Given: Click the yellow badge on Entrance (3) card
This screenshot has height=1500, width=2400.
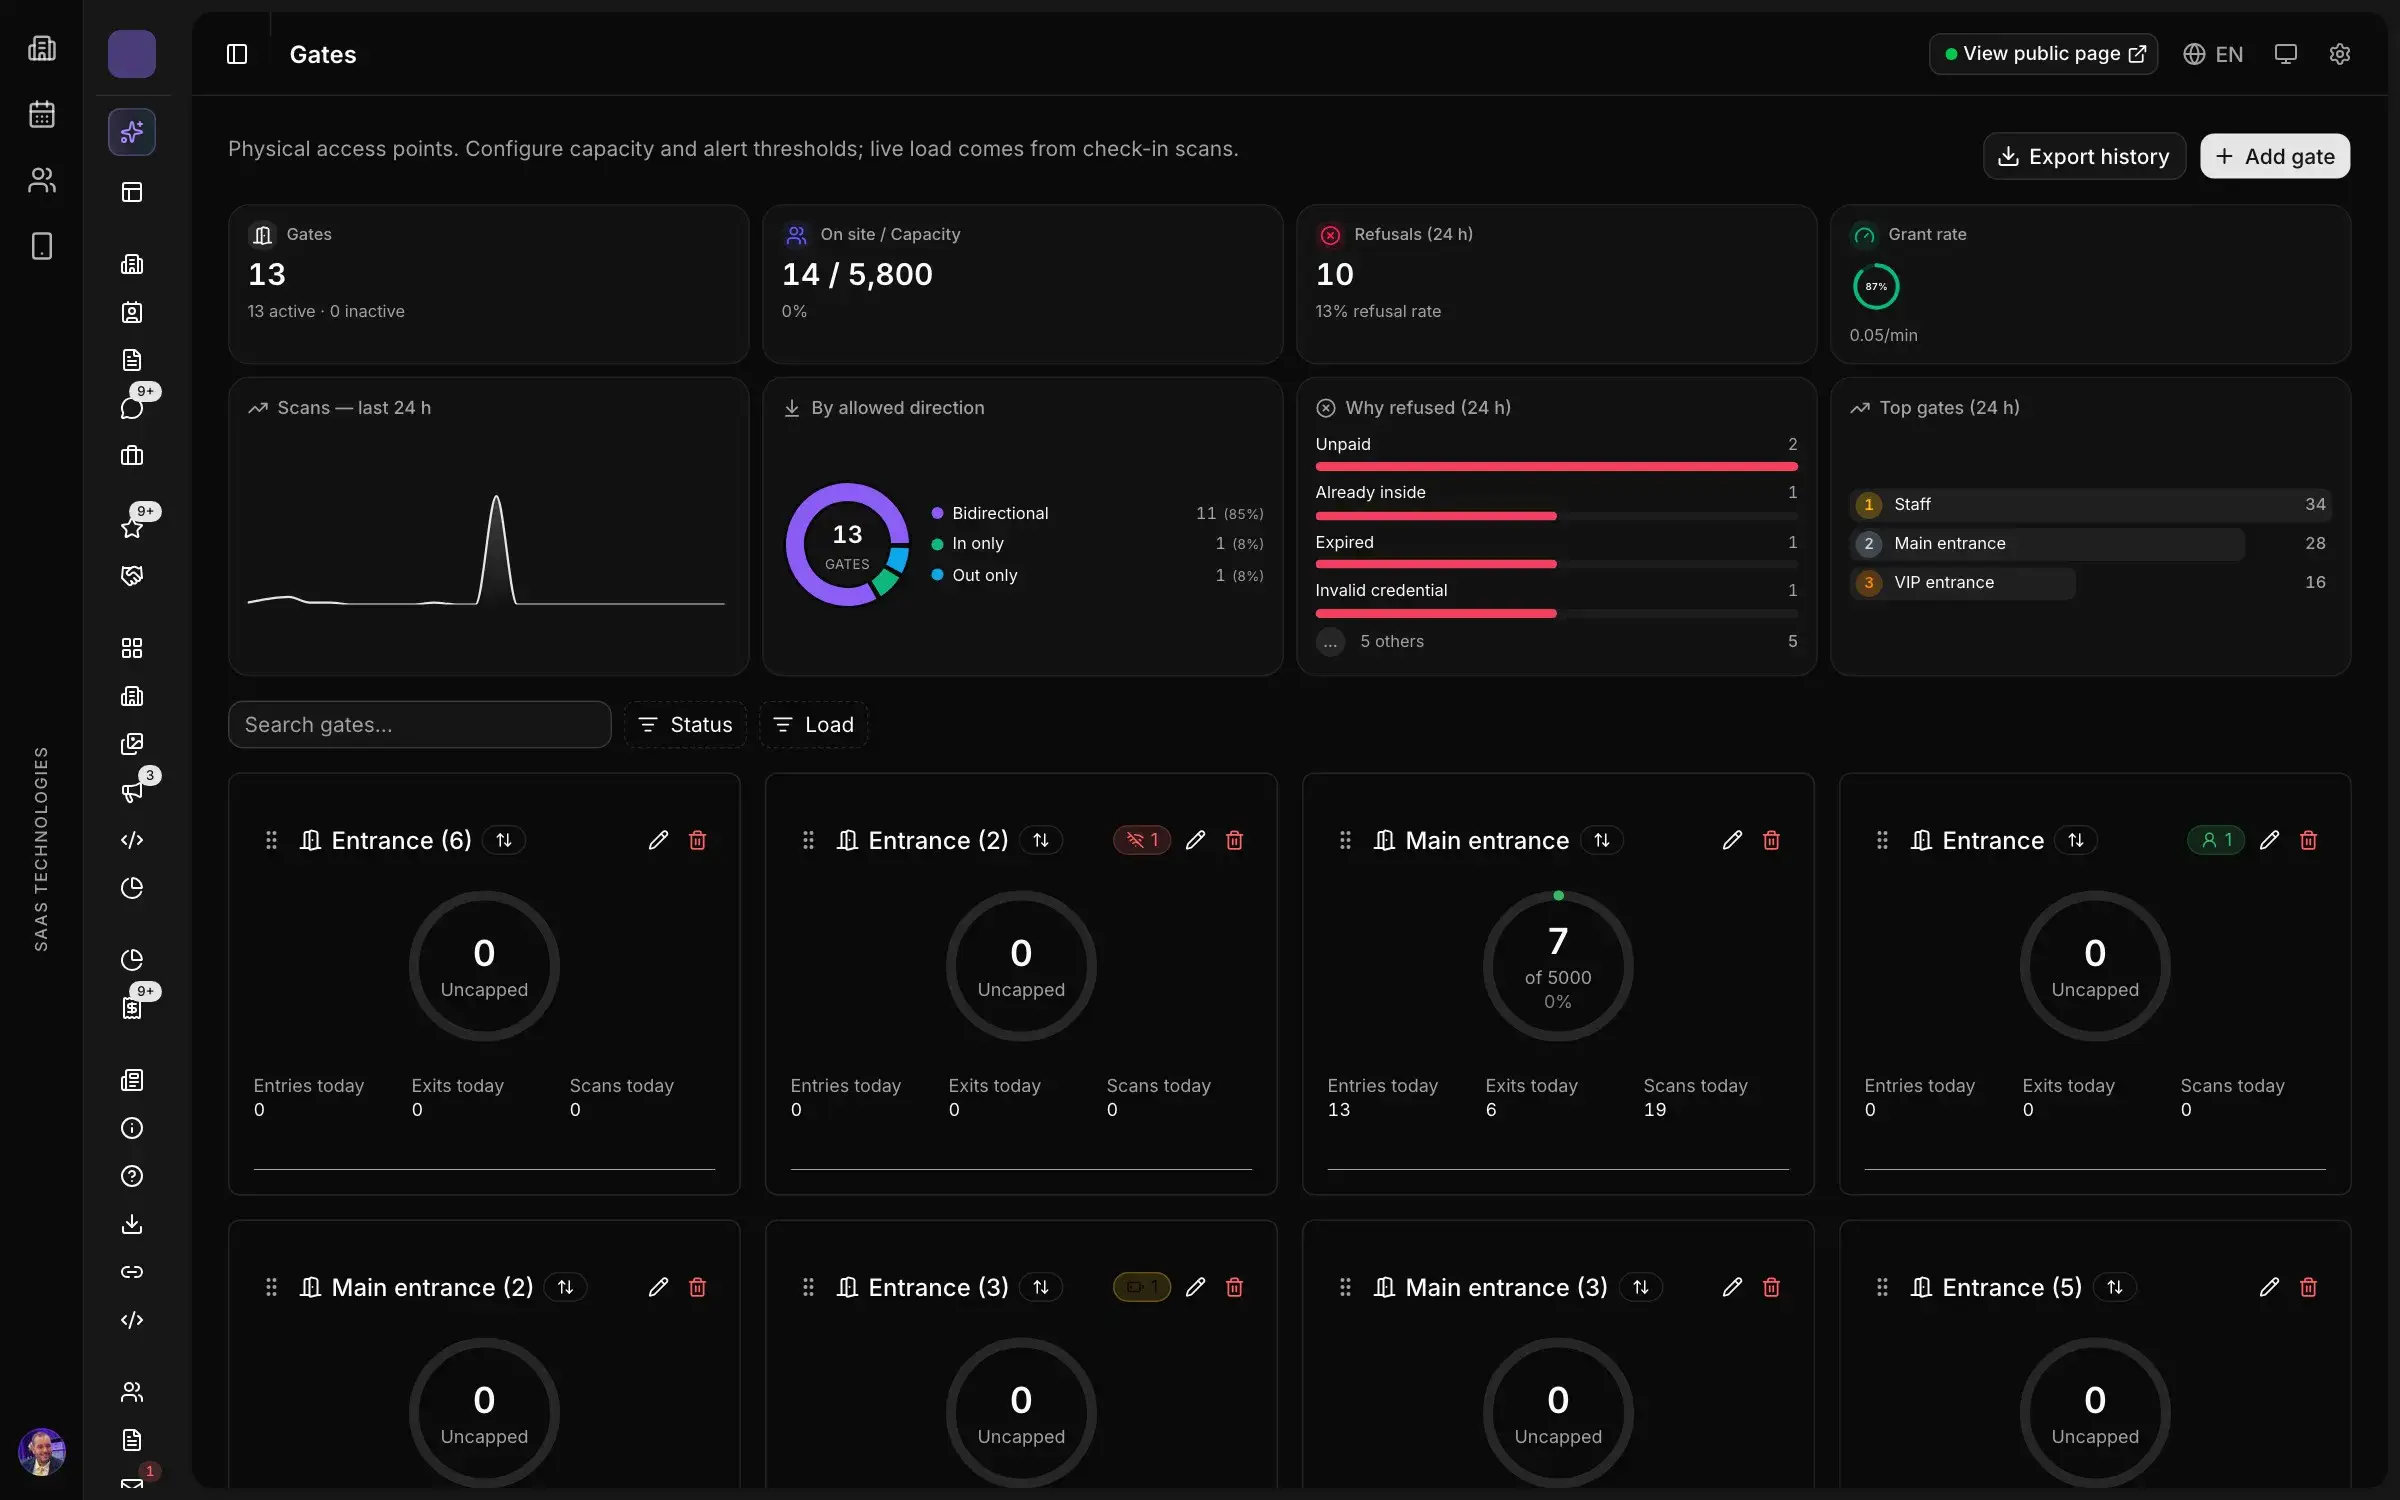Looking at the screenshot, I should (1142, 1287).
